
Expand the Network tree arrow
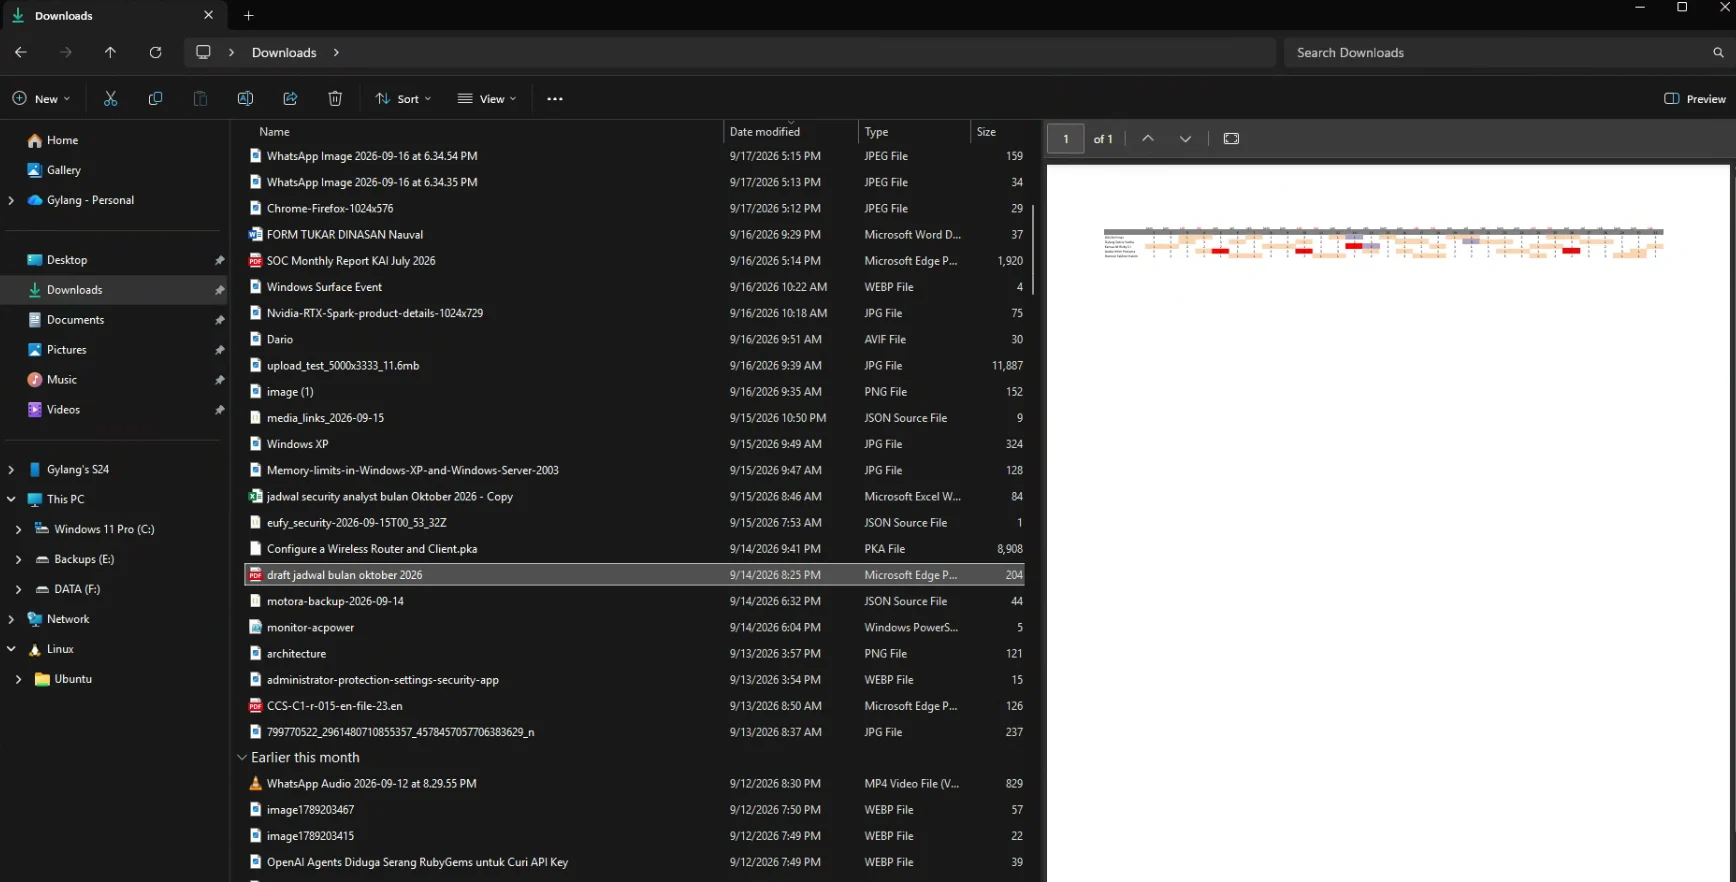(x=11, y=619)
